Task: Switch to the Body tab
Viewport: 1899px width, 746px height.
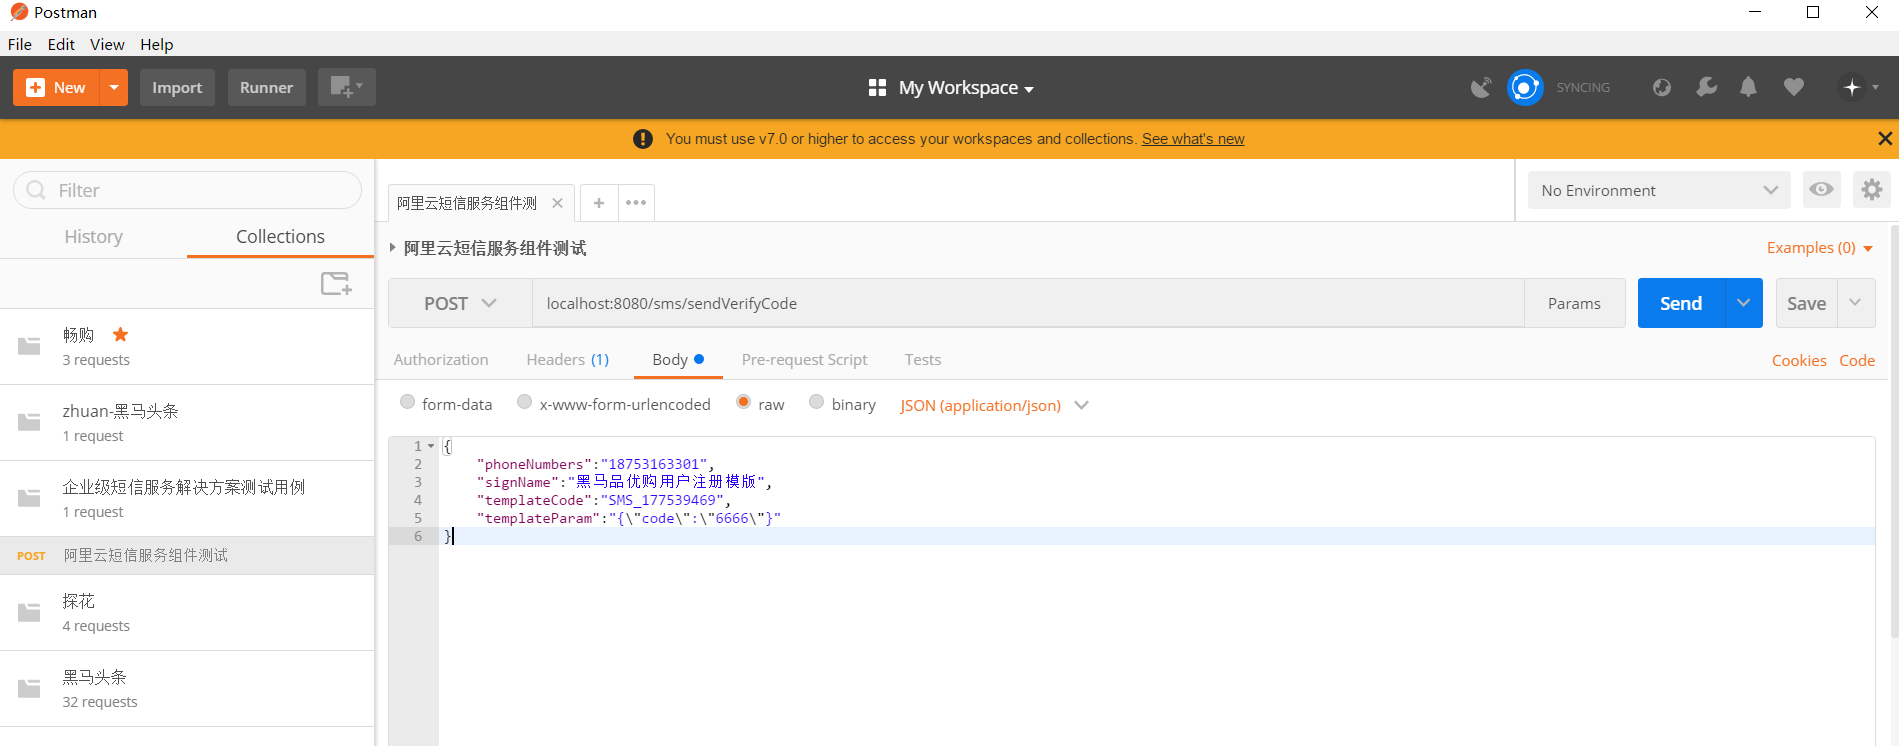Action: 678,360
